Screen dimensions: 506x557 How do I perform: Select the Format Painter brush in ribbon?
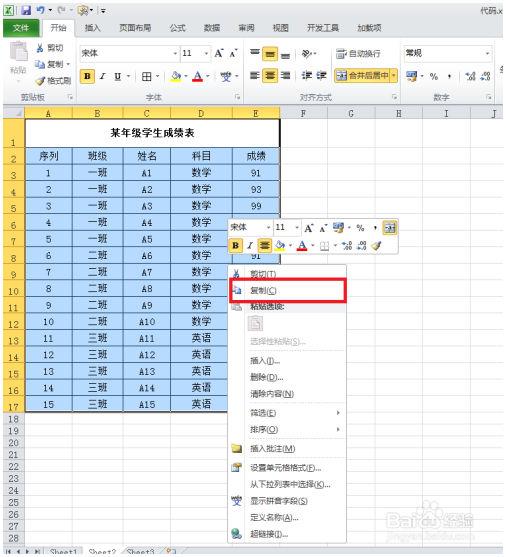[x=40, y=81]
